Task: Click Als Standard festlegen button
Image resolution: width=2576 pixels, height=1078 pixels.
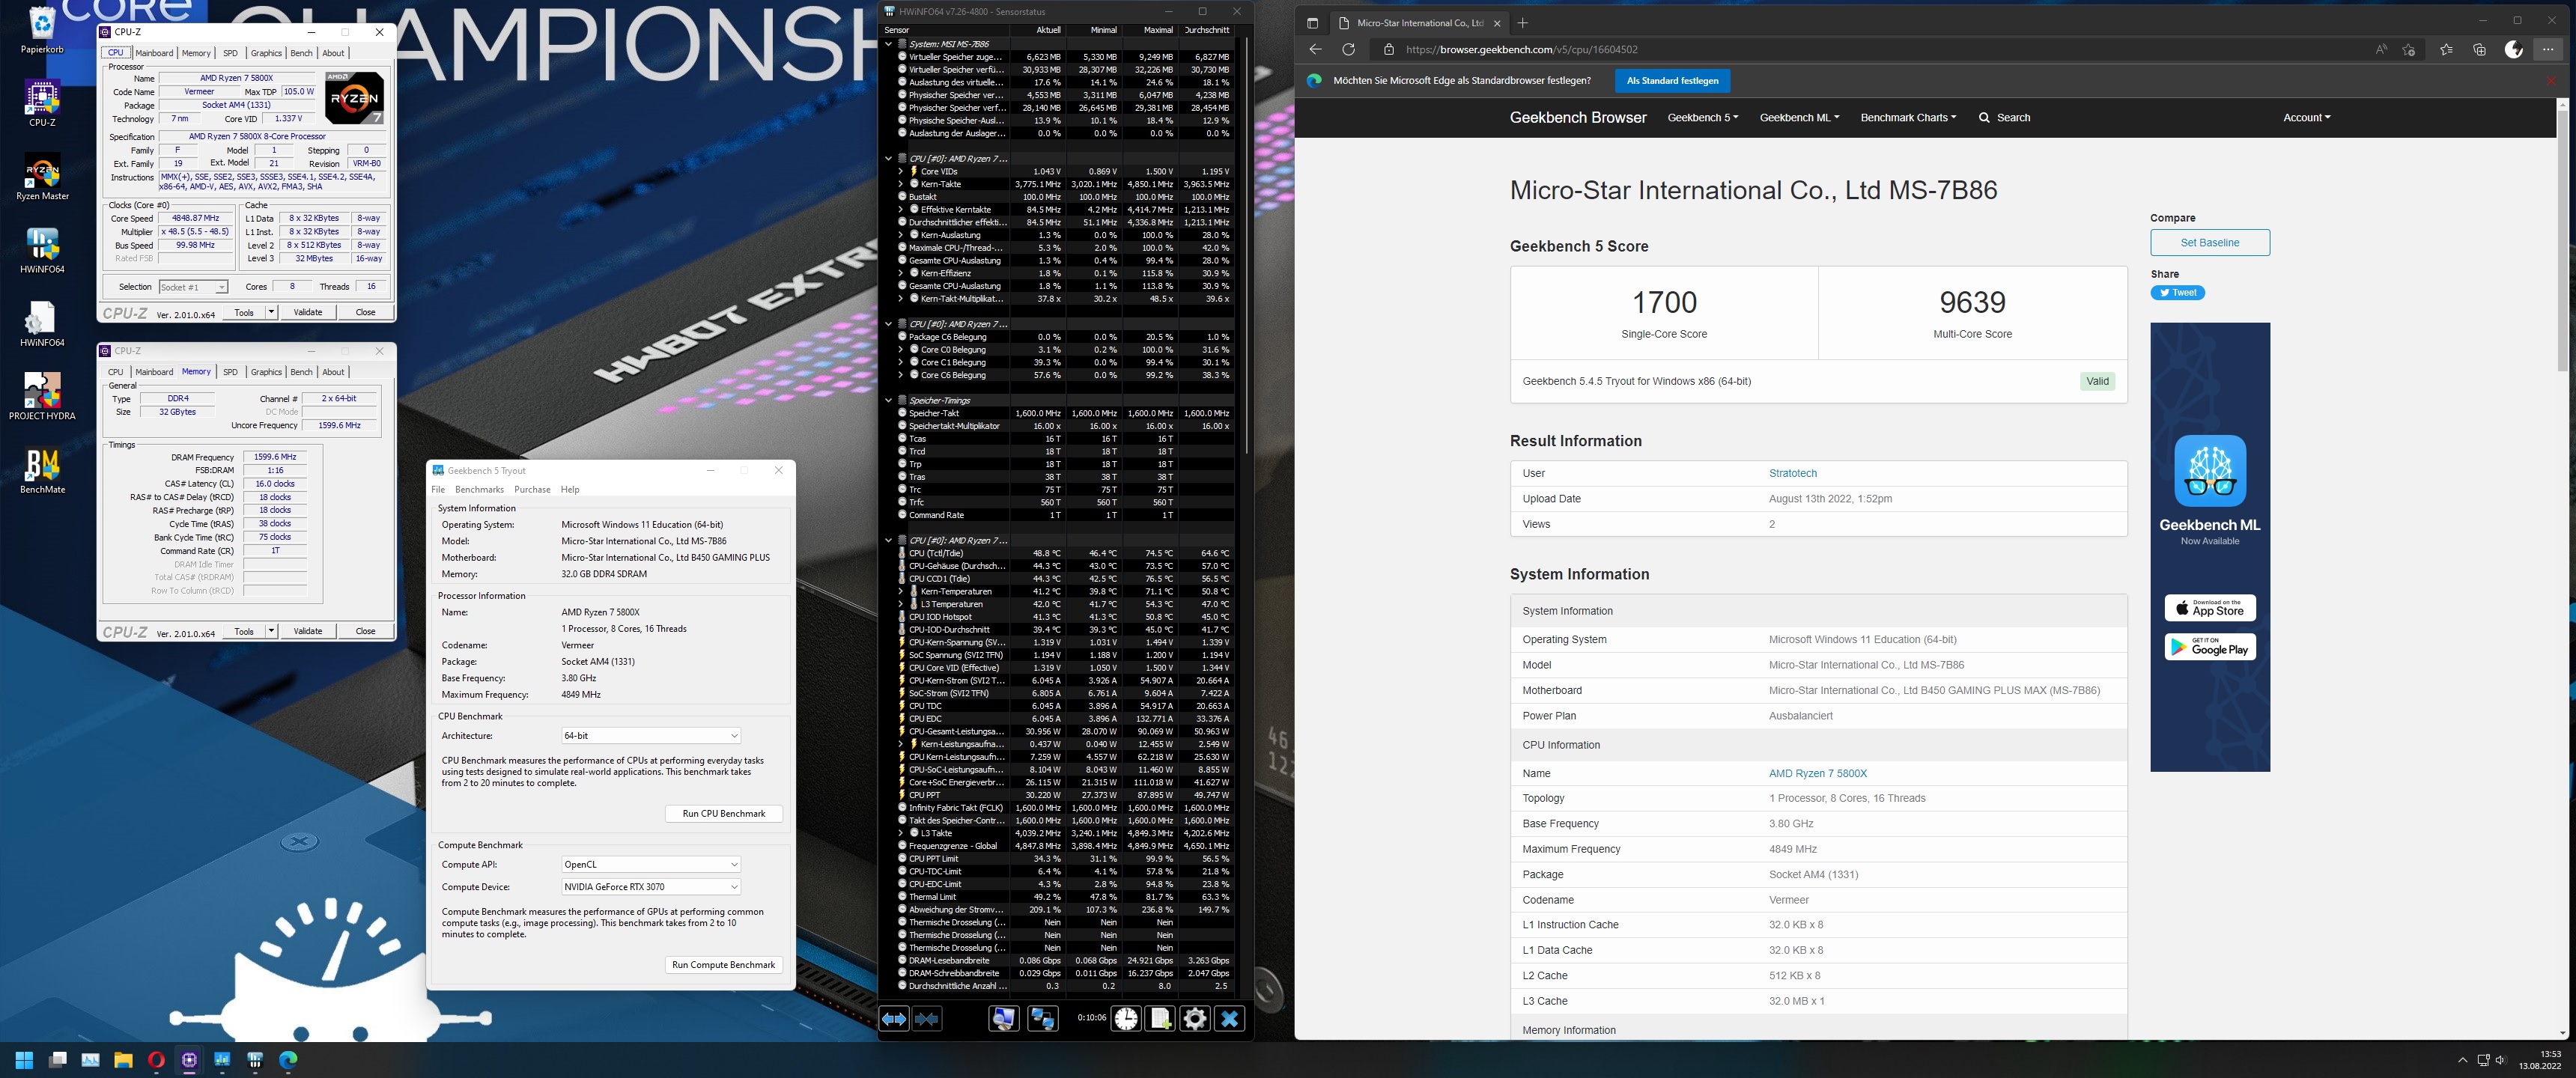Action: [1672, 80]
